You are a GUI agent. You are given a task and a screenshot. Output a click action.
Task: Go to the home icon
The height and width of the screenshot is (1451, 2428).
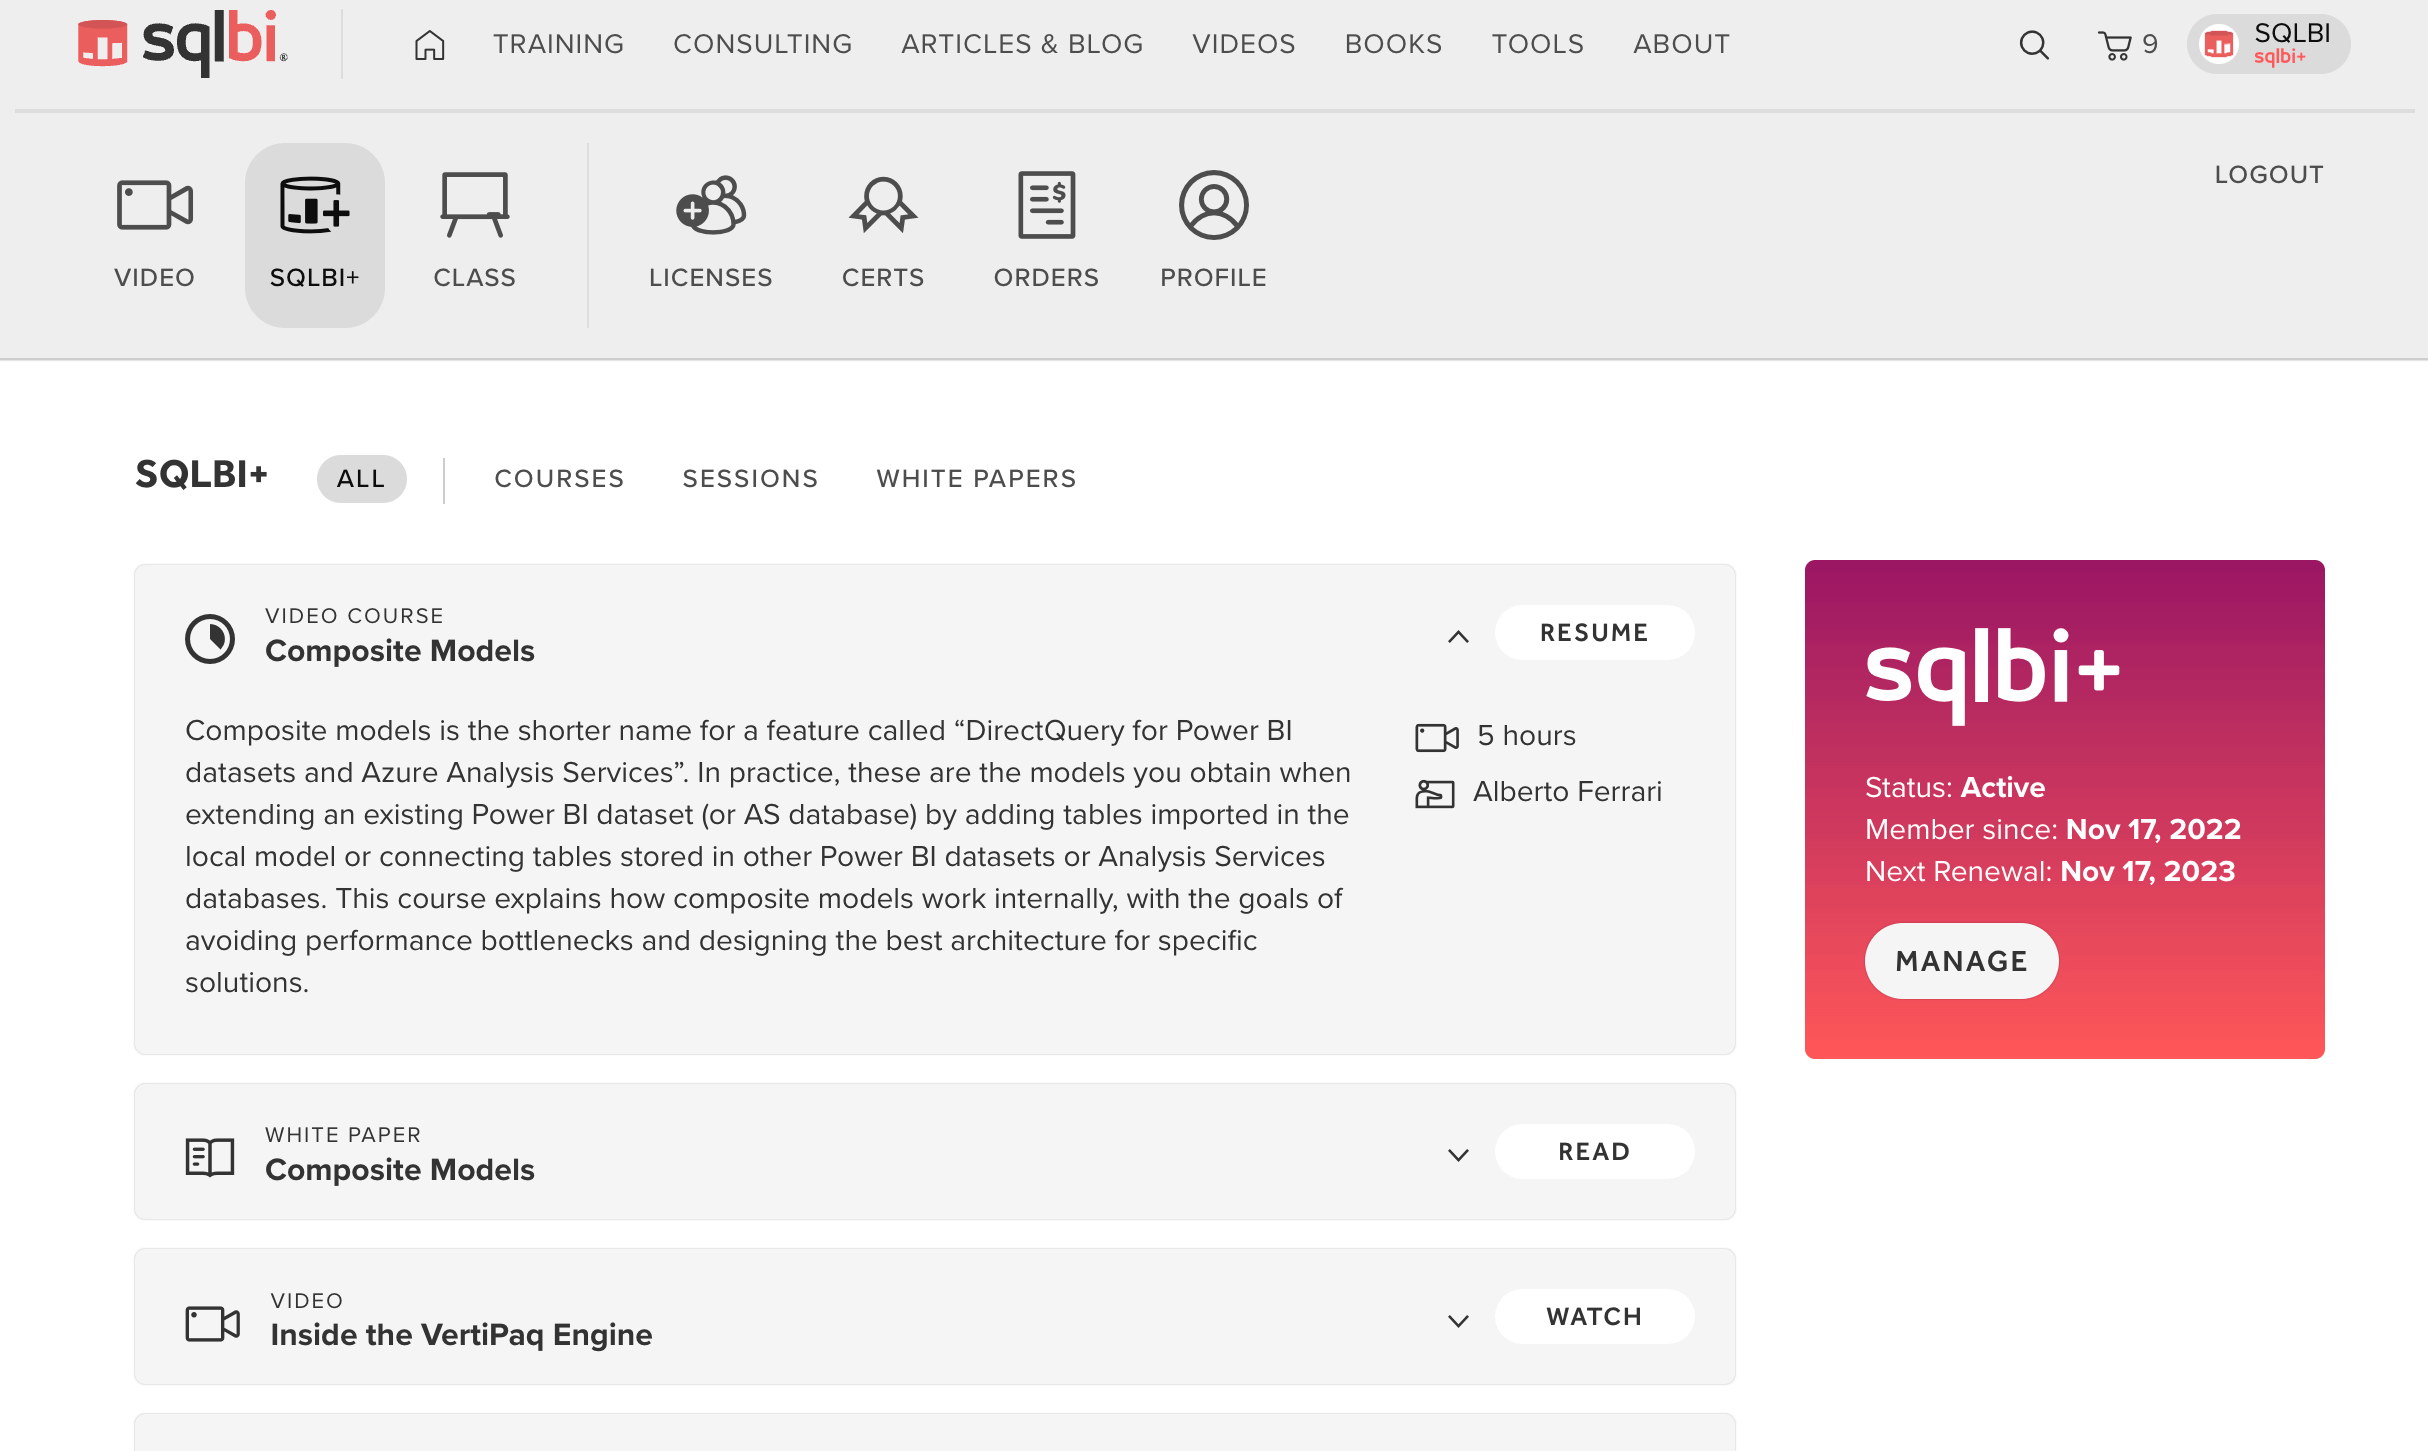(430, 45)
